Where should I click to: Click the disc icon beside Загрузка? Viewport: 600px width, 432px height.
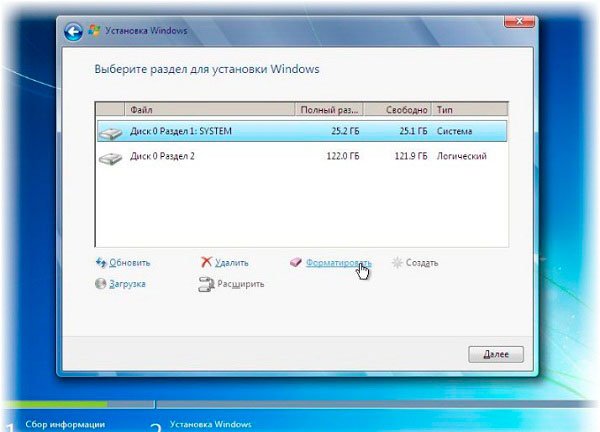[x=100, y=284]
